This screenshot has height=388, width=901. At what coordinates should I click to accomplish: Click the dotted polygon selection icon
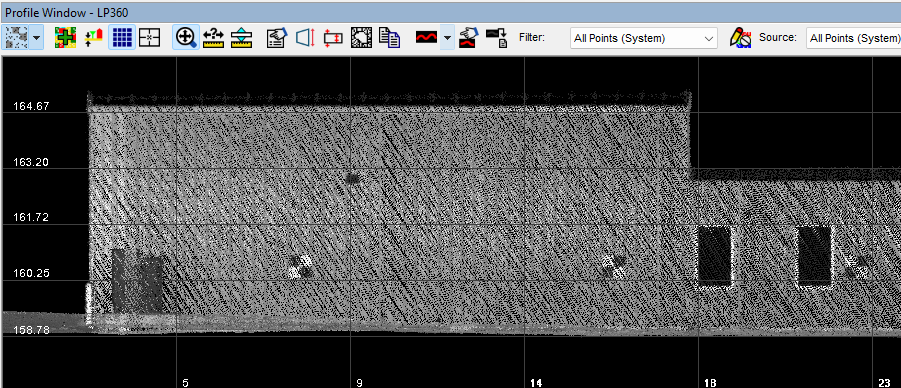(x=361, y=37)
